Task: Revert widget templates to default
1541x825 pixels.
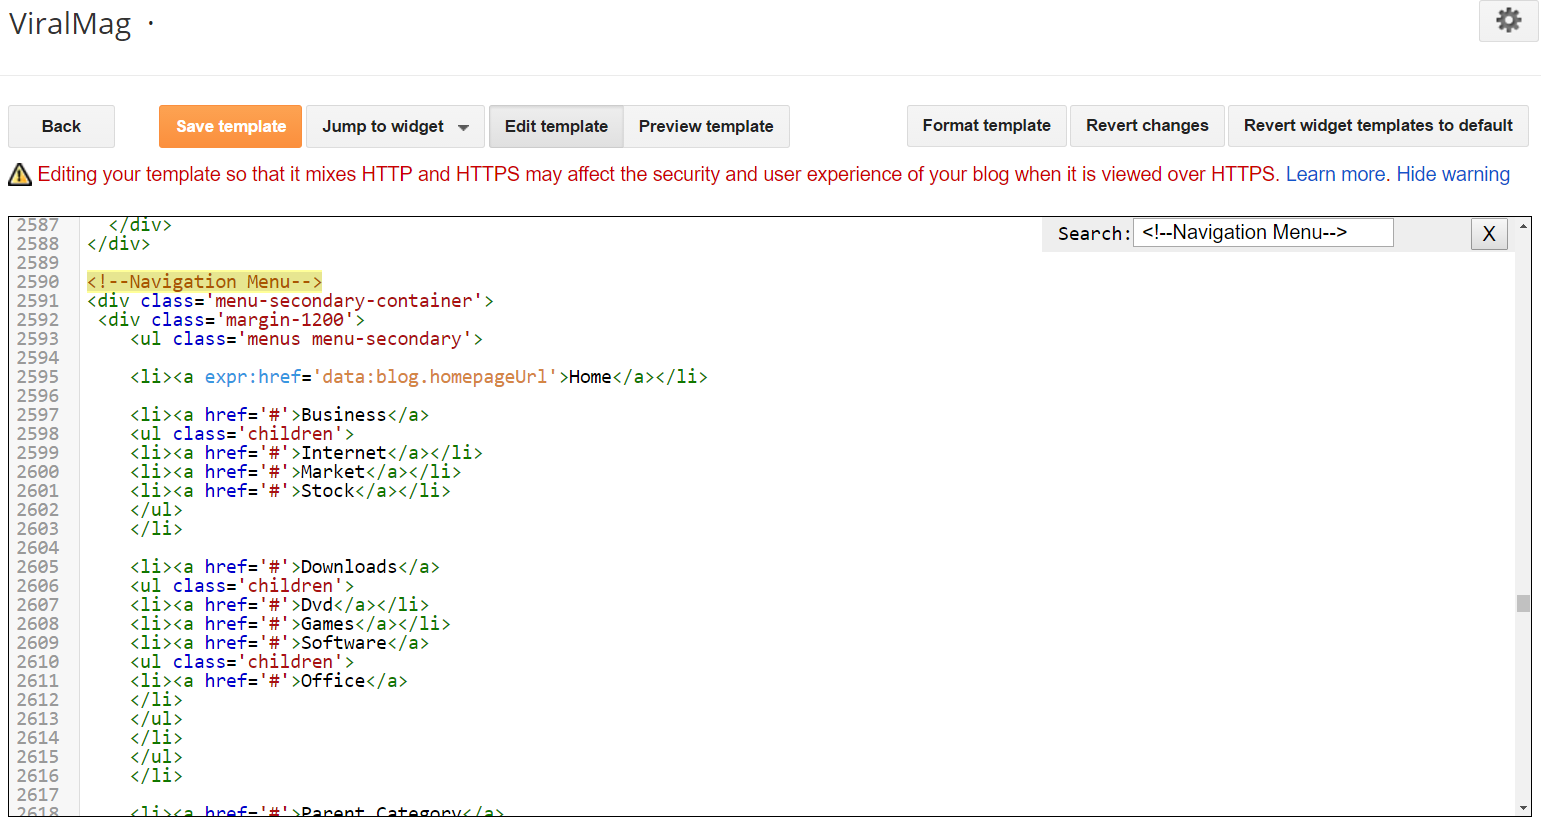Action: (x=1377, y=126)
